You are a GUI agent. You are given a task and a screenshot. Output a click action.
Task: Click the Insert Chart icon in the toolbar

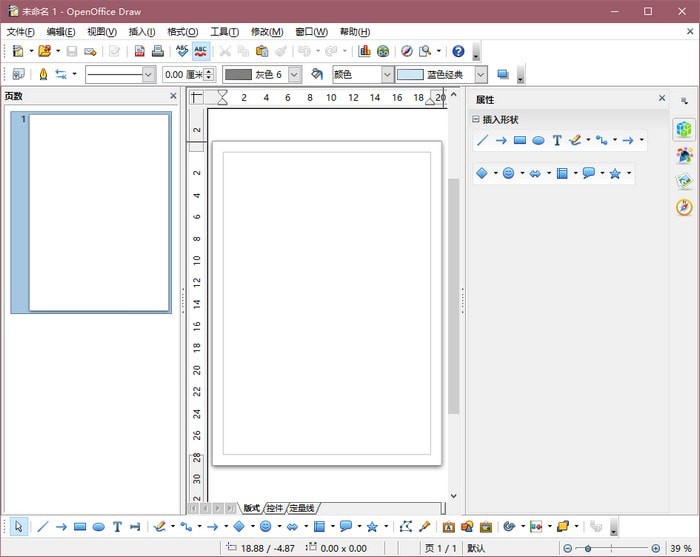pos(364,51)
